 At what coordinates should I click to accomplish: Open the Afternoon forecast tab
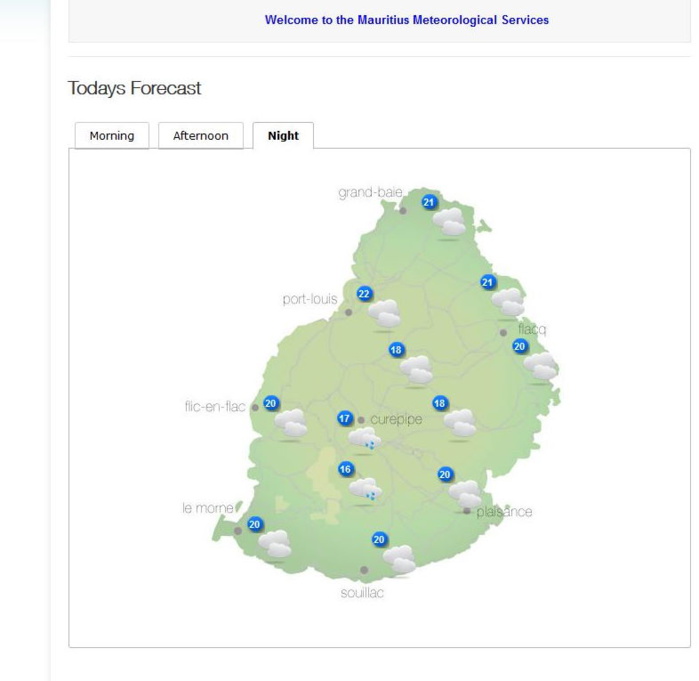click(x=200, y=136)
